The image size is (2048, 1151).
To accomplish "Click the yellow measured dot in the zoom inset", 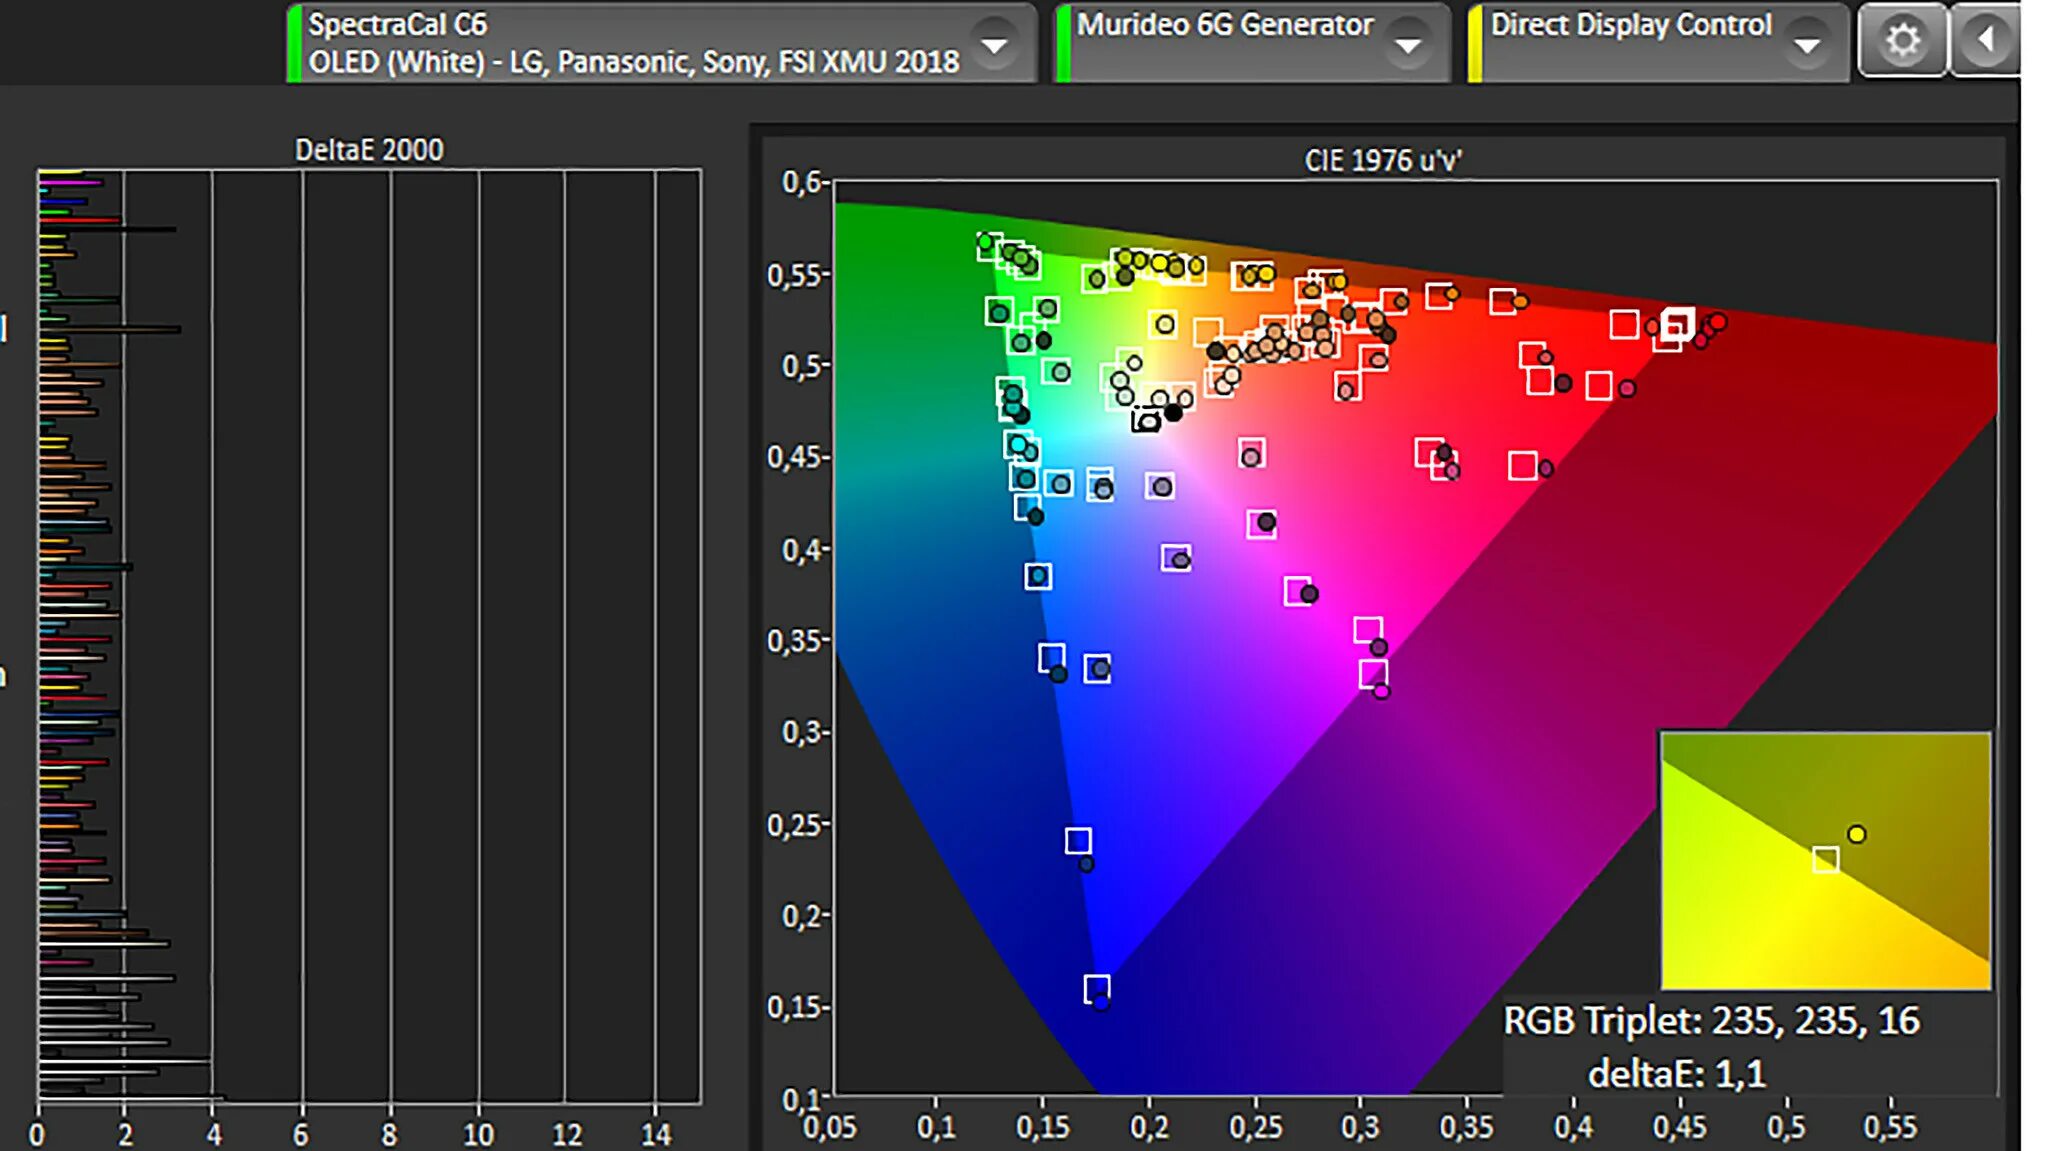I will click(x=1856, y=834).
